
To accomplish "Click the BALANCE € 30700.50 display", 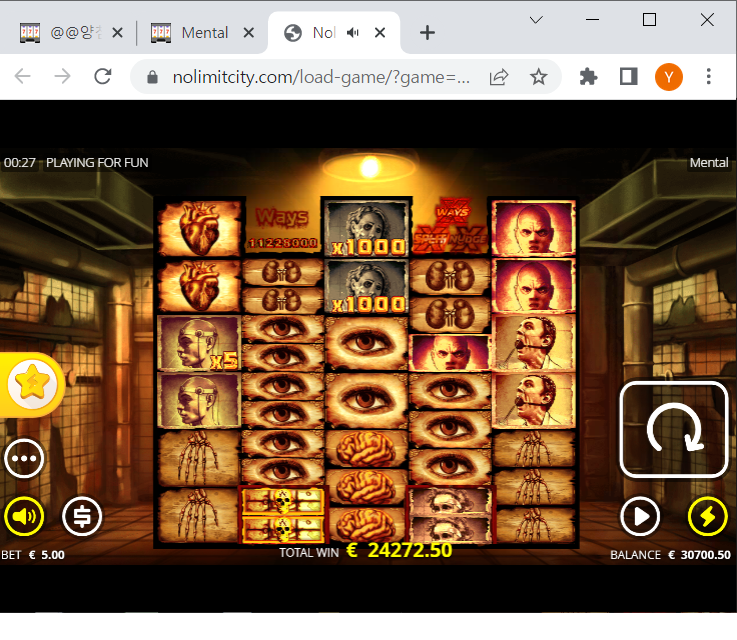I will point(670,555).
